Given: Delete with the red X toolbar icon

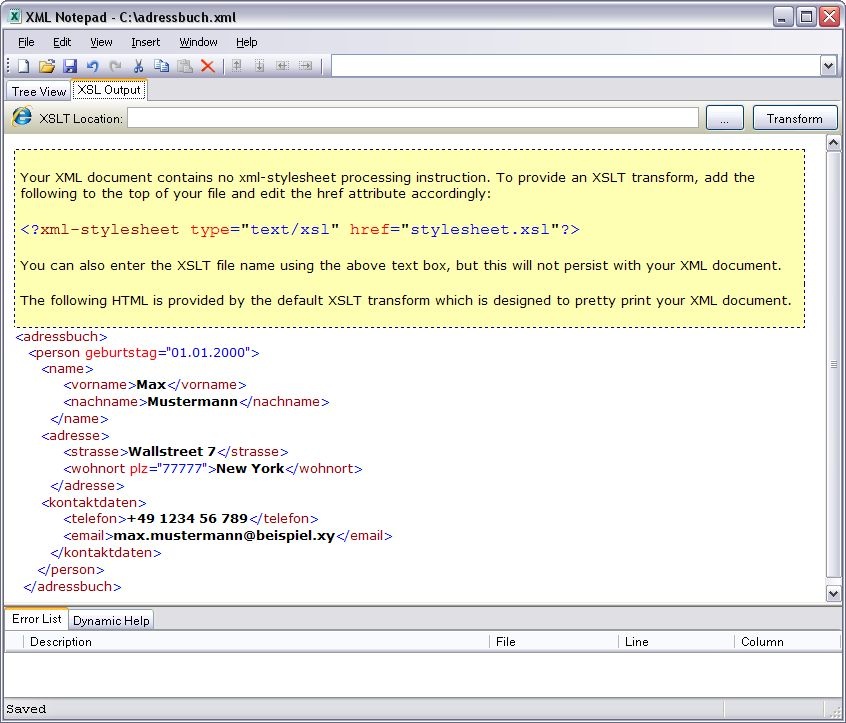Looking at the screenshot, I should 208,66.
